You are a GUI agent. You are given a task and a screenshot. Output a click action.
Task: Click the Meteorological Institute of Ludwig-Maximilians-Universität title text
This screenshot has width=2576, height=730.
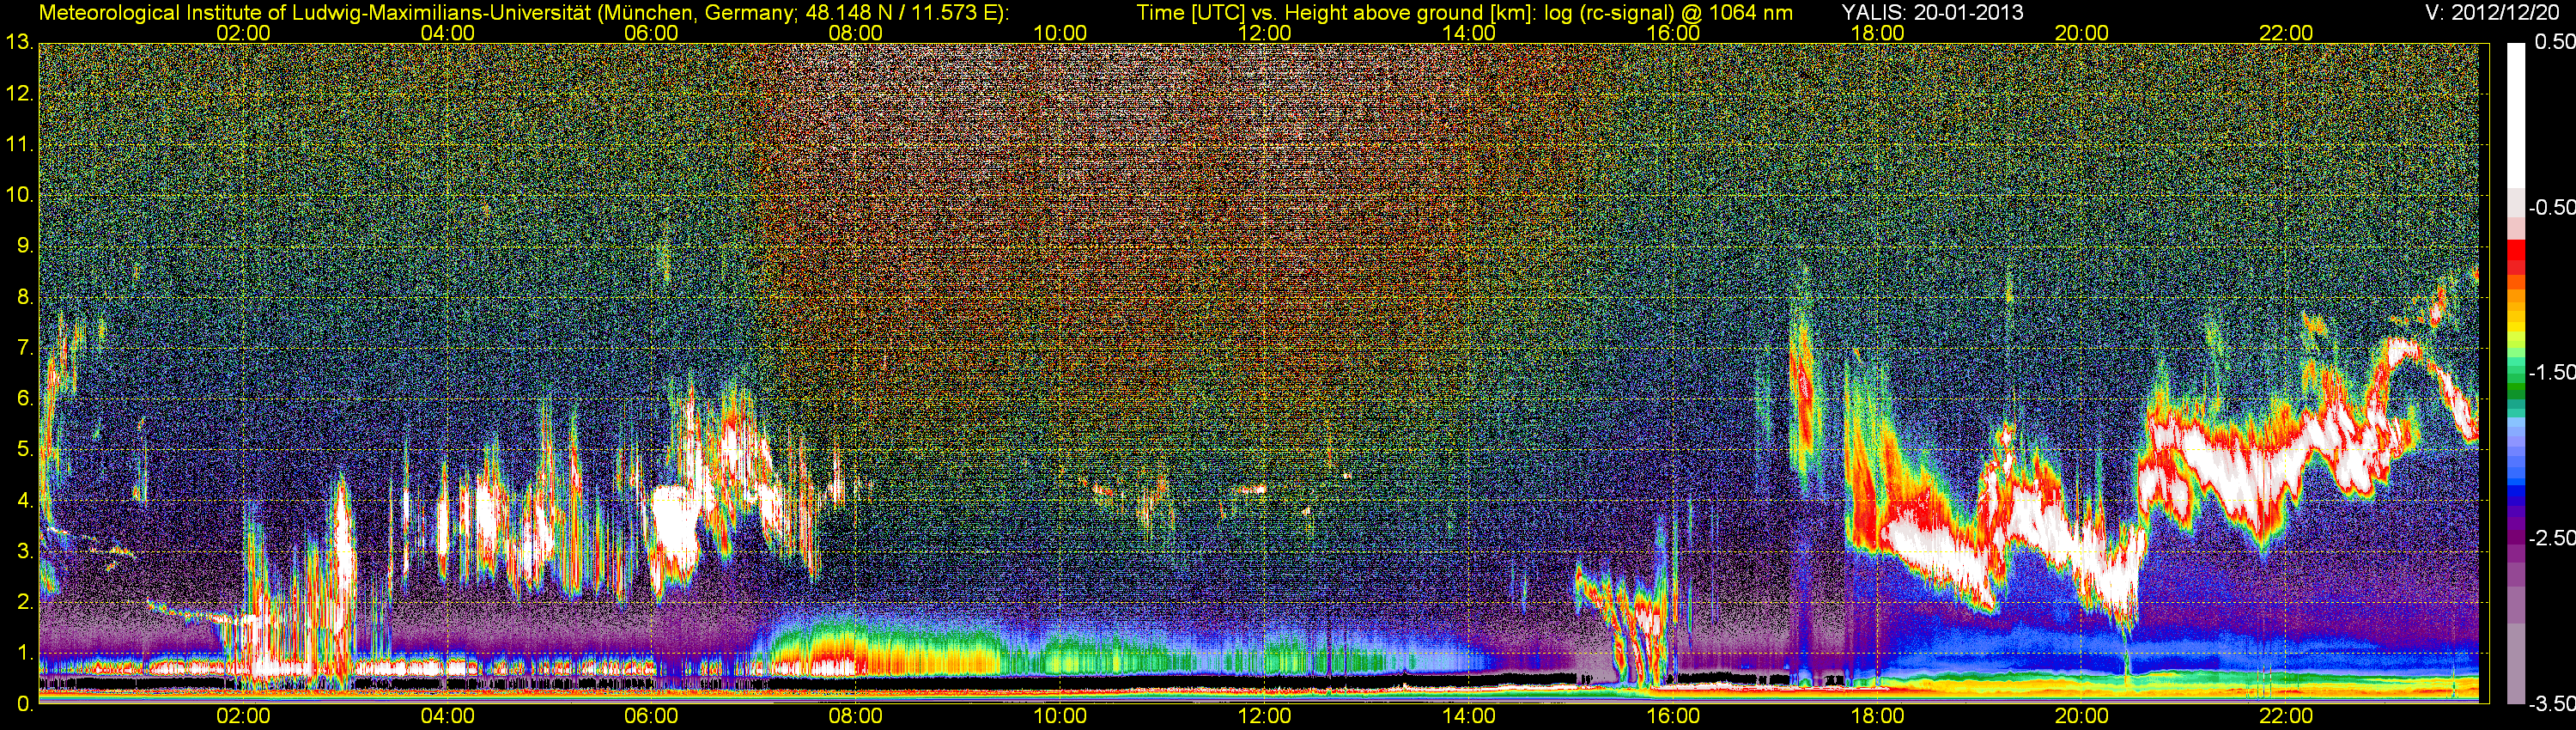pyautogui.click(x=316, y=12)
